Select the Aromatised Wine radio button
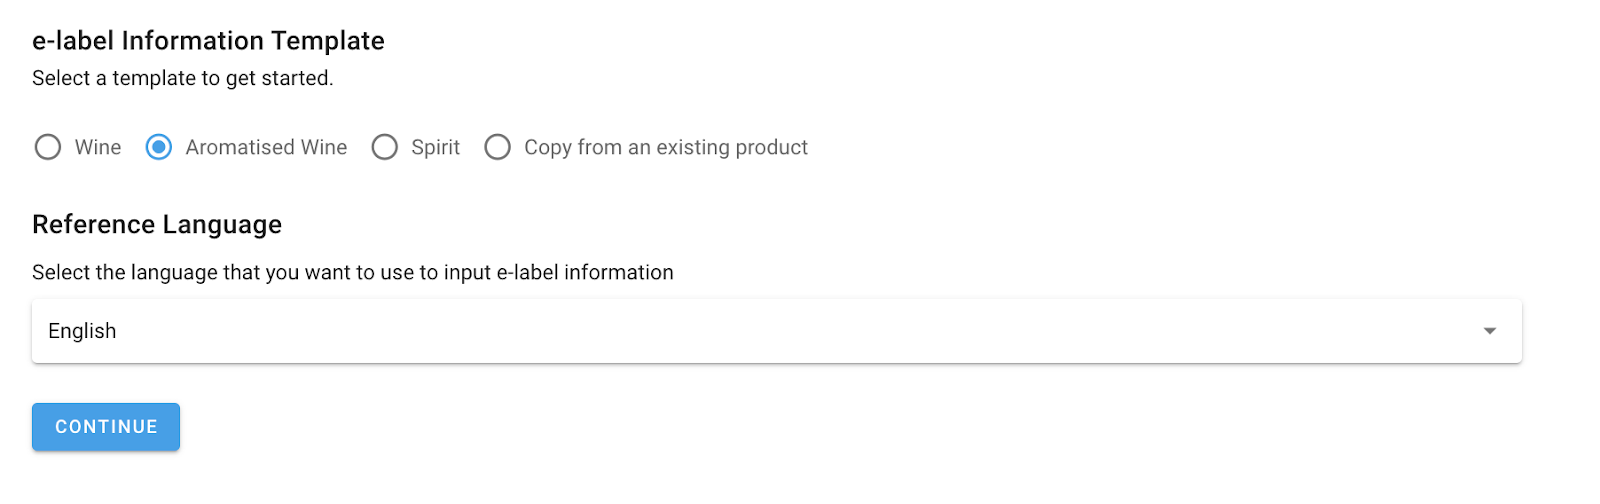Screen dimensions: 1600x504 click(x=159, y=147)
